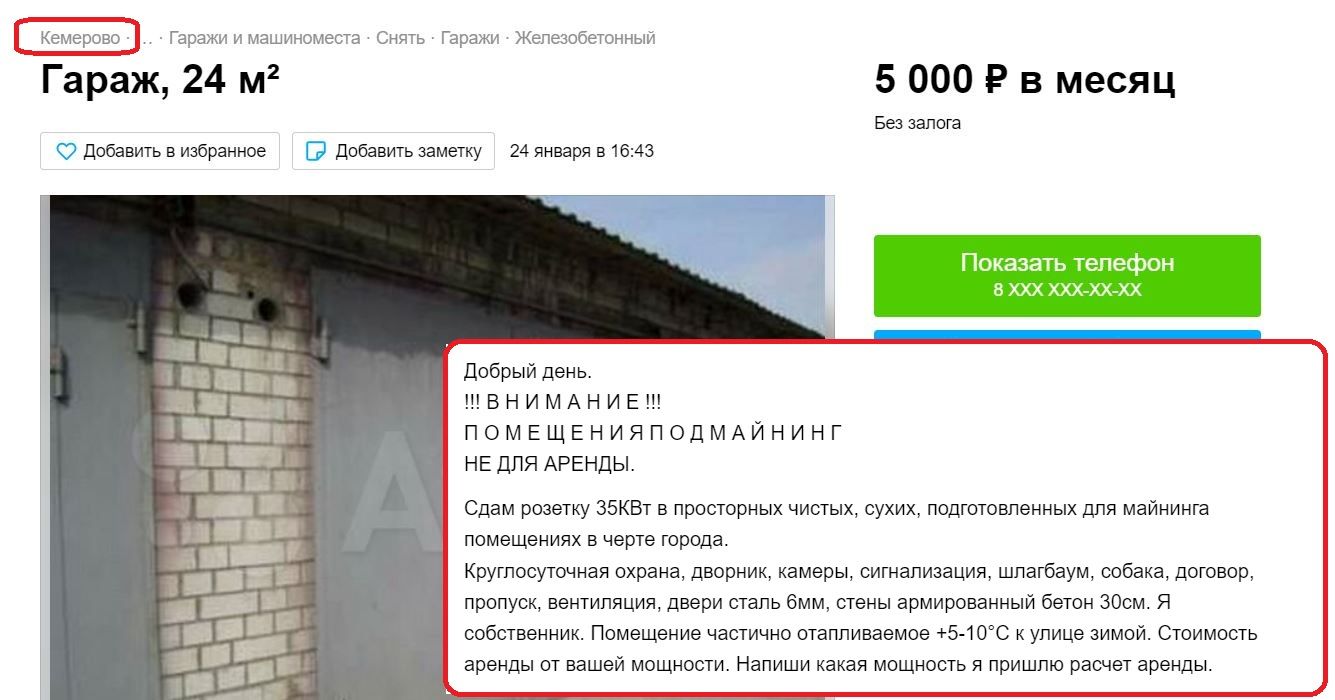Click the price 5 000 ₽ в месяц
The width and height of the screenshot is (1335, 700).
pyautogui.click(x=1024, y=79)
